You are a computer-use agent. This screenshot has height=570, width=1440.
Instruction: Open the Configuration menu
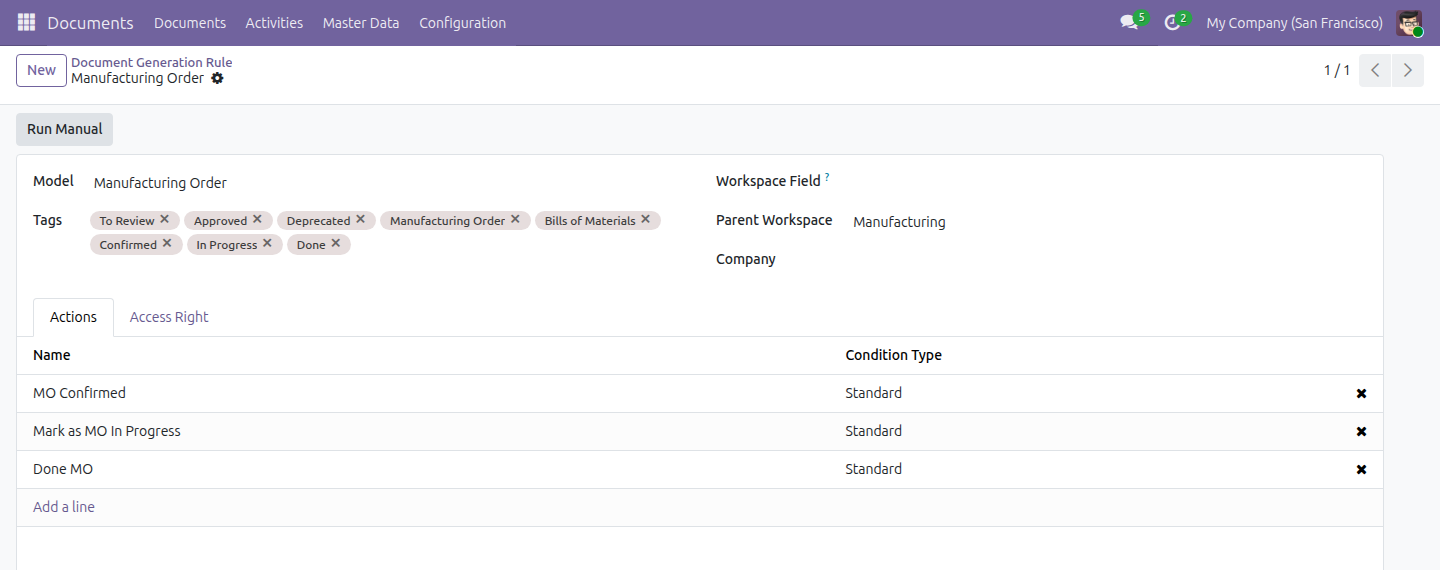coord(462,22)
